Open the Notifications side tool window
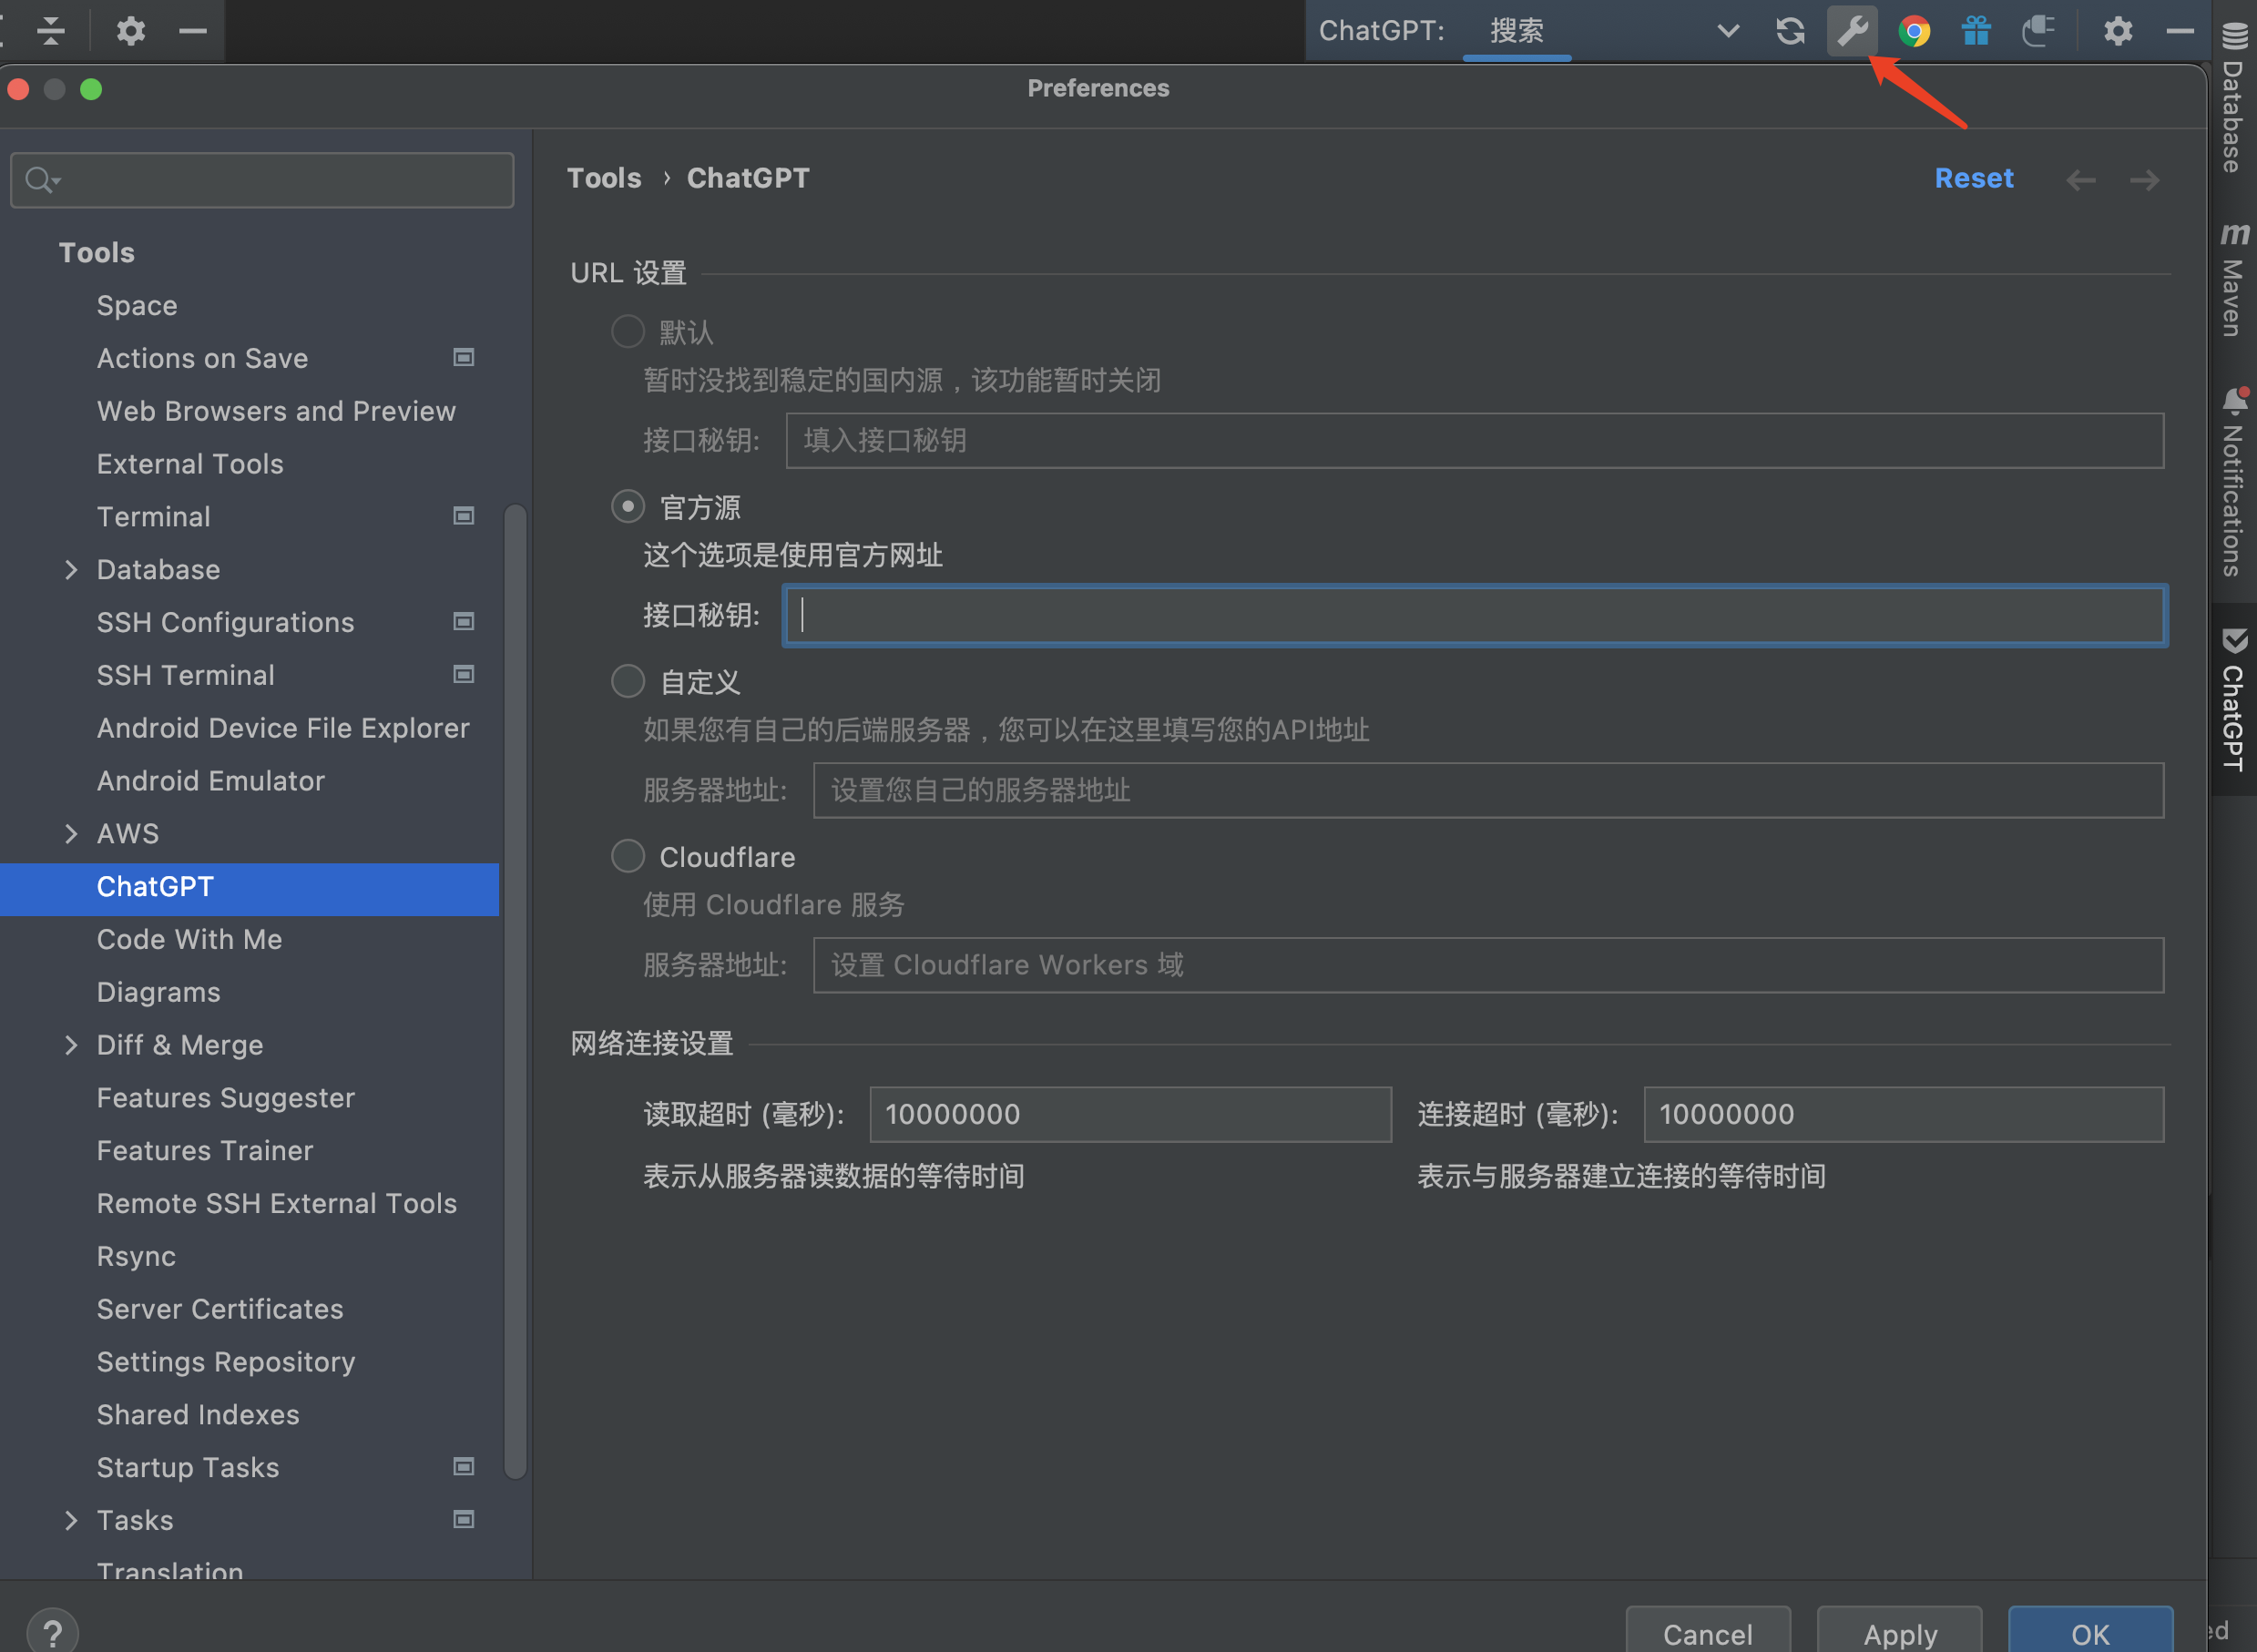This screenshot has height=1652, width=2257. [2234, 482]
